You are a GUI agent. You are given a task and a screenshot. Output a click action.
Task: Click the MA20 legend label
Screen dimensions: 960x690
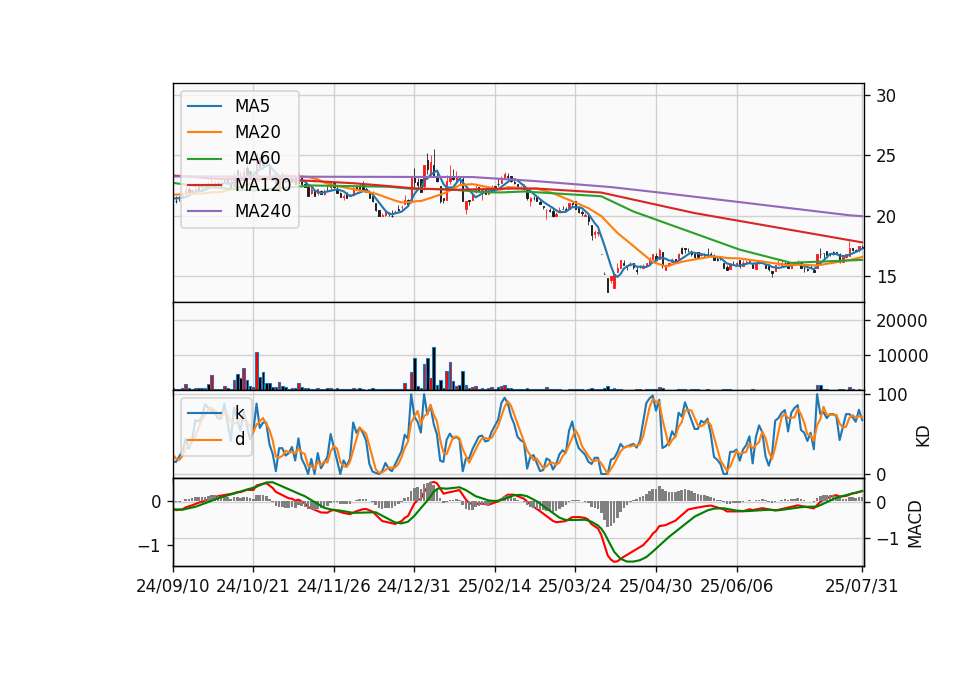258,132
